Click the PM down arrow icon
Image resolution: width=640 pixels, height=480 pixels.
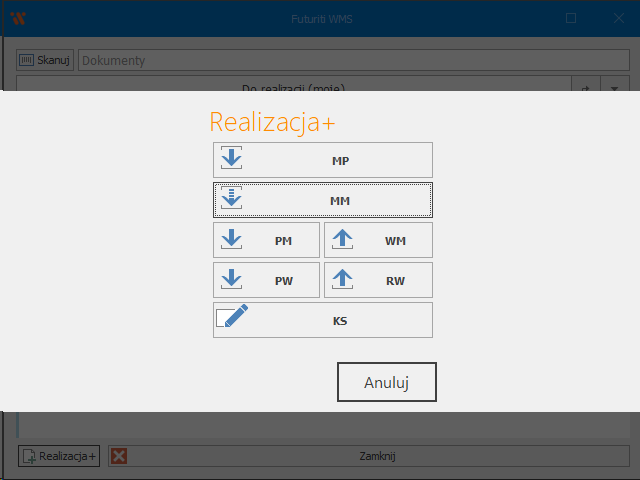(232, 240)
